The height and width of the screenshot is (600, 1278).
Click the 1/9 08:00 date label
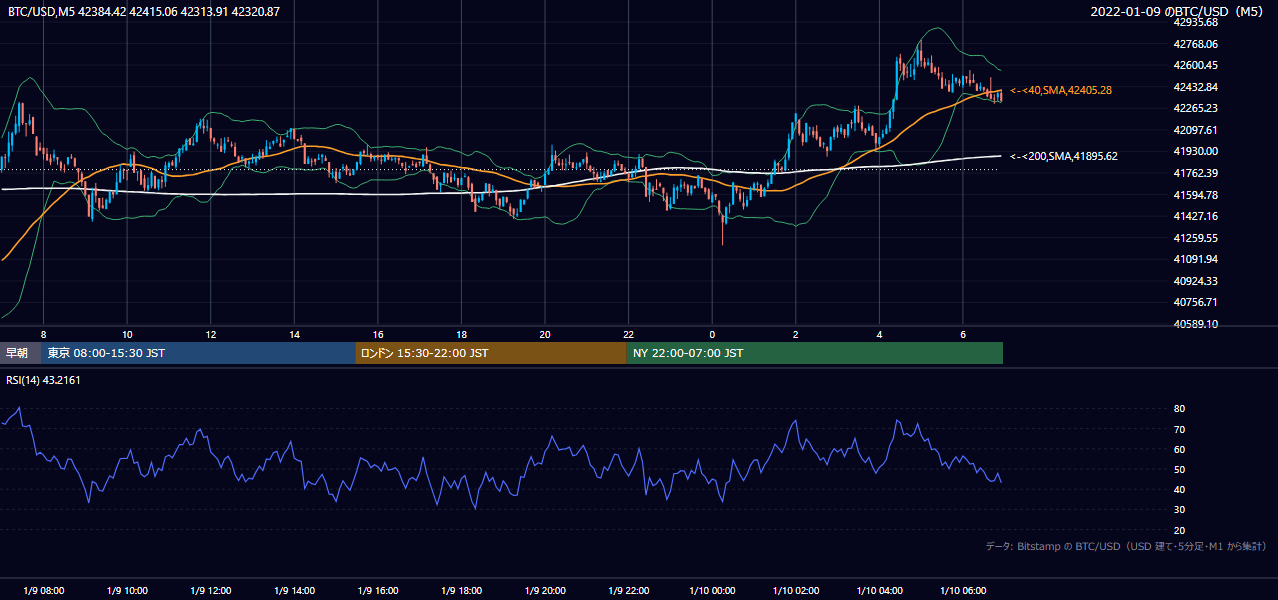click(43, 591)
